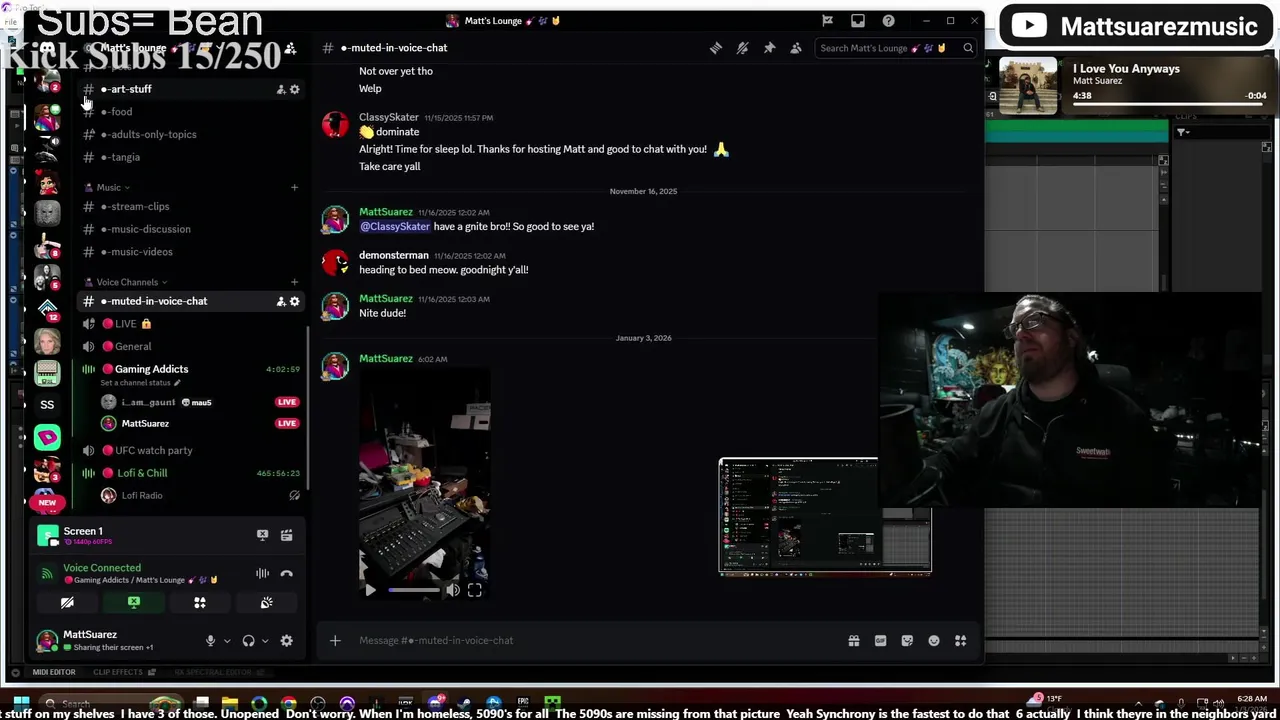Open ClassySkater's username profile
This screenshot has width=1280, height=720.
[389, 117]
